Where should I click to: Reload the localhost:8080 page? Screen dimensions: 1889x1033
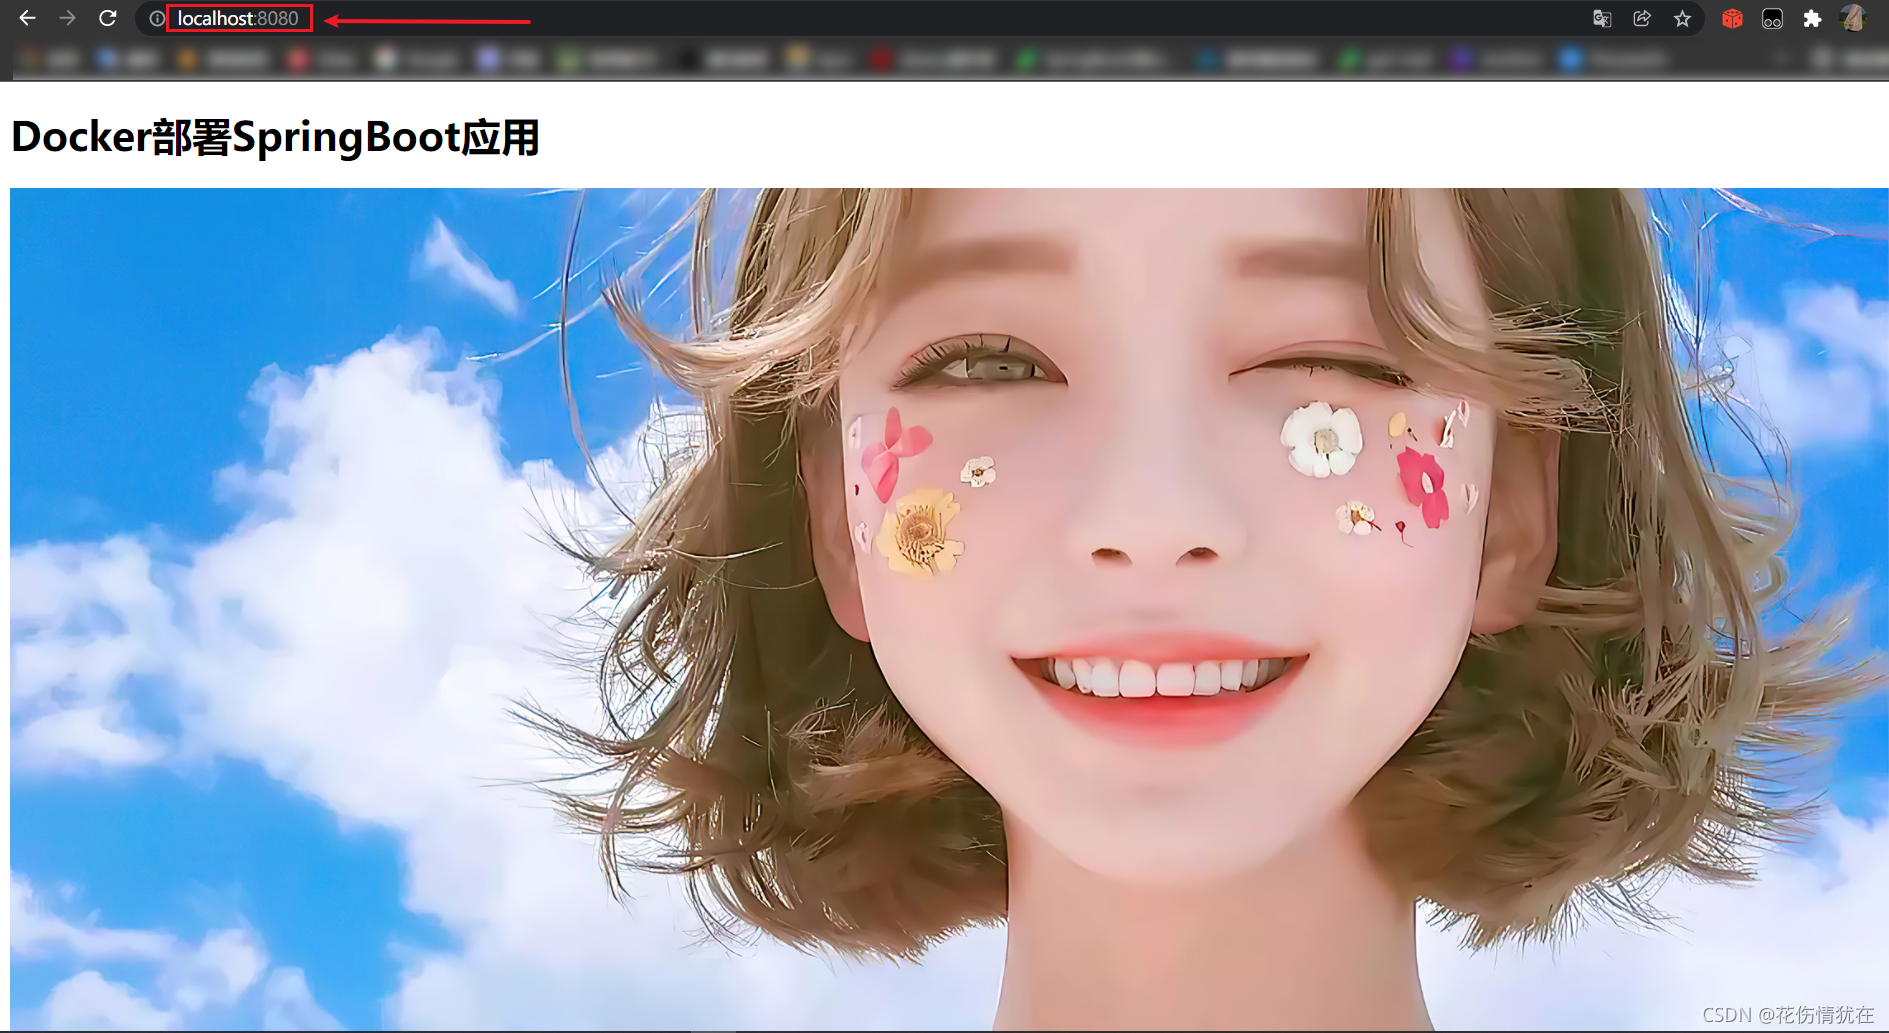point(107,18)
